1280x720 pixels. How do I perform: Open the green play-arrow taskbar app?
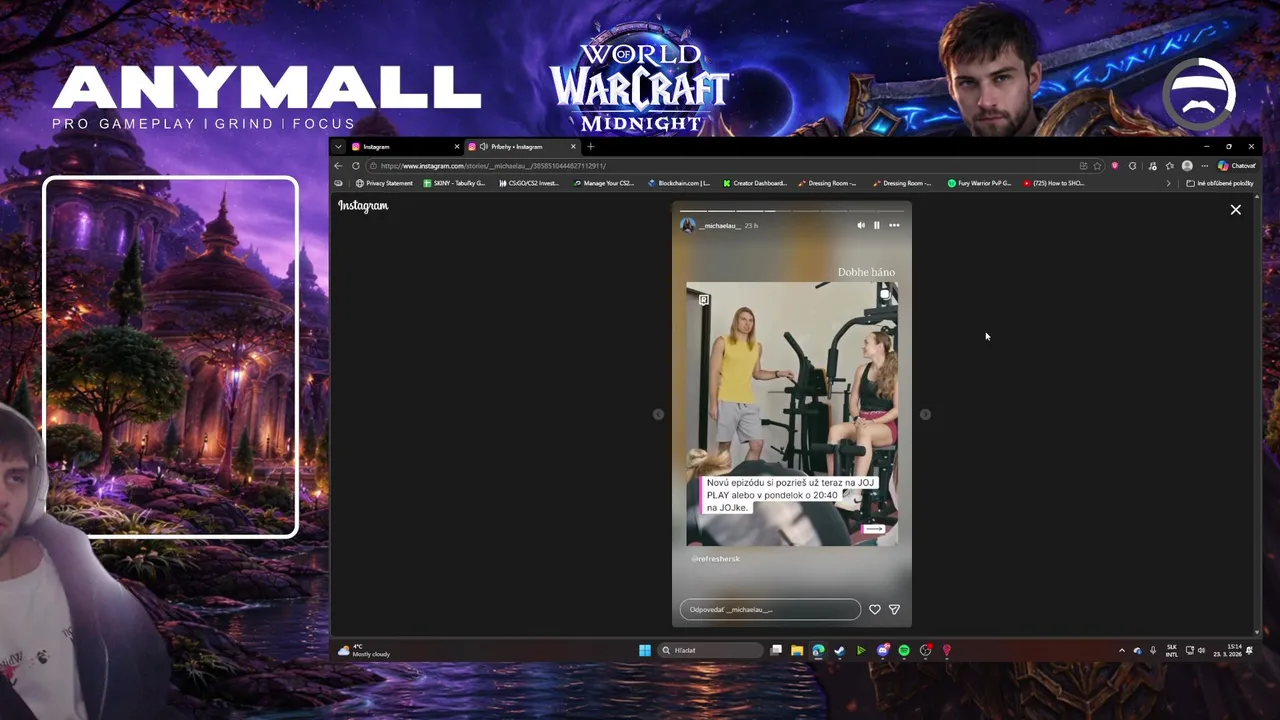[x=861, y=650]
